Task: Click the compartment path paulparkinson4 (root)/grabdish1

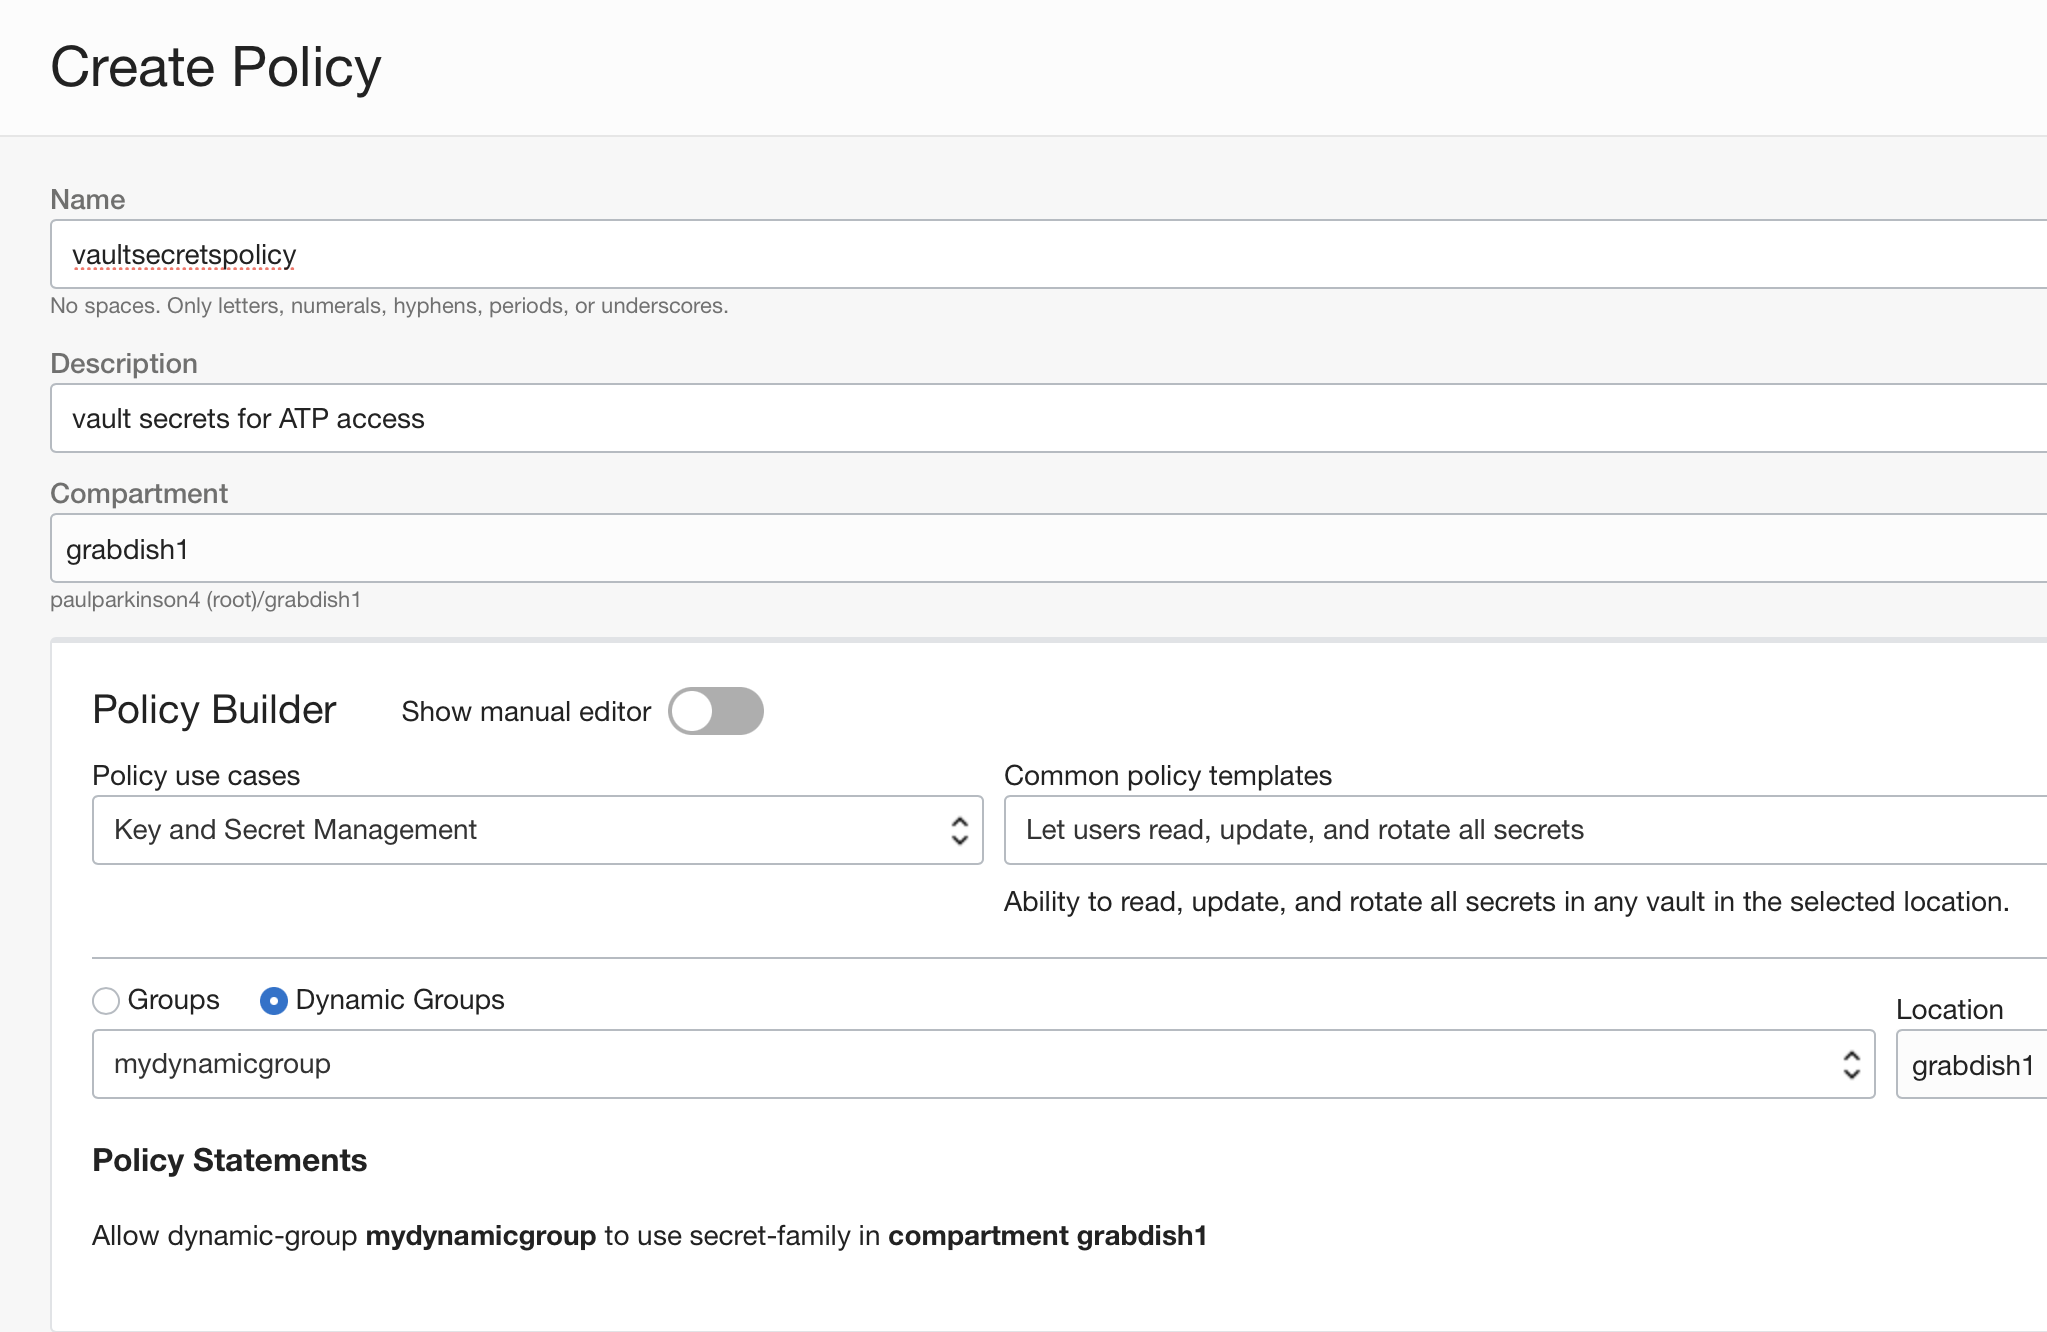Action: pyautogui.click(x=205, y=600)
